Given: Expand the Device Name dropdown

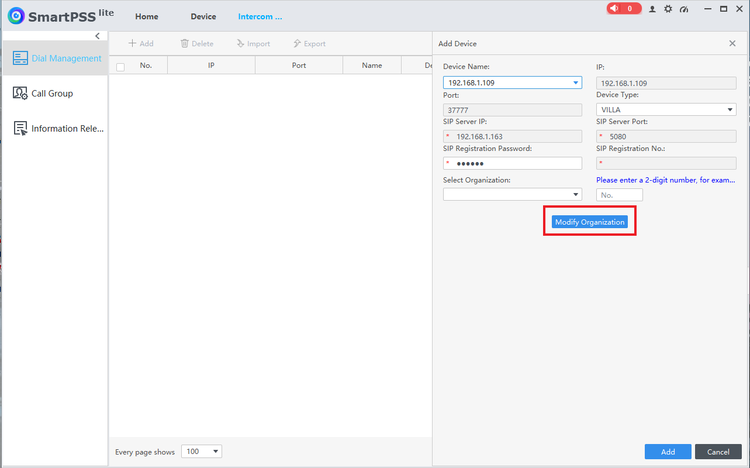Looking at the screenshot, I should click(x=575, y=83).
